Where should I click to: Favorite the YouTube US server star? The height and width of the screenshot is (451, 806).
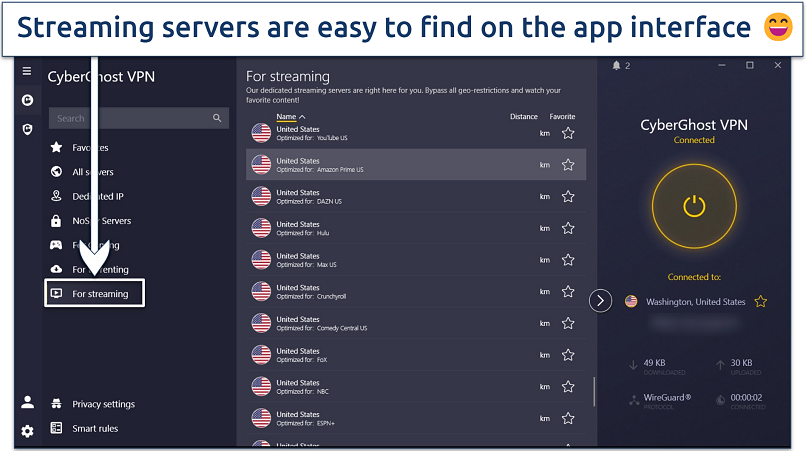568,133
